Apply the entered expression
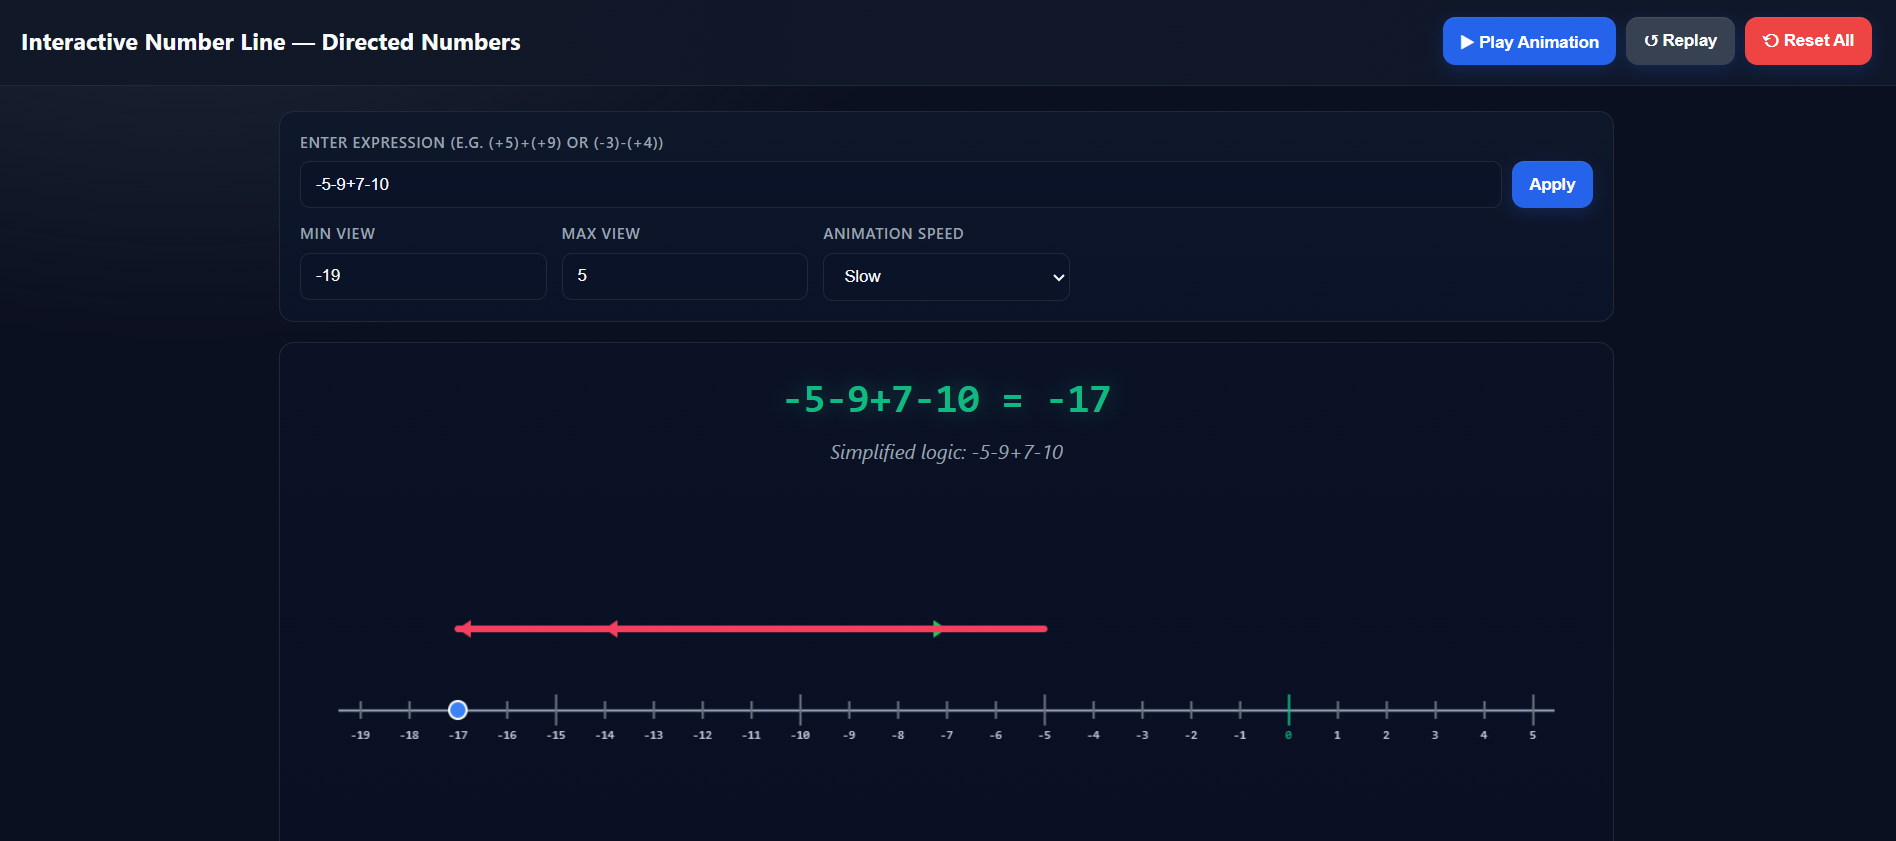This screenshot has height=841, width=1896. tap(1551, 185)
